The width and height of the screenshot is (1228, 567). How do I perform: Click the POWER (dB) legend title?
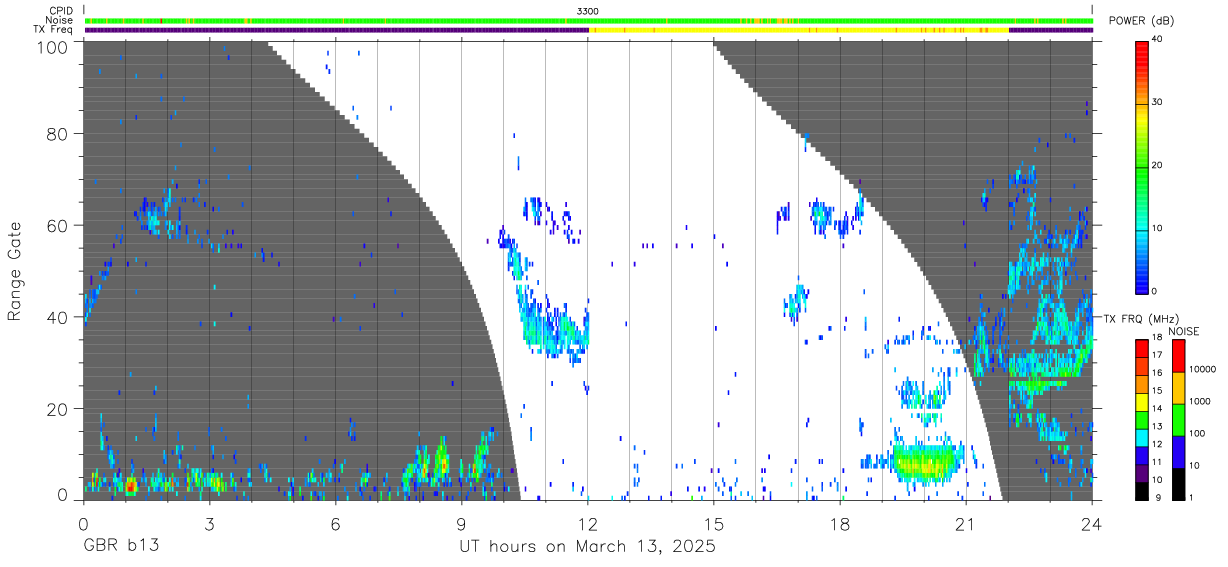[x=1144, y=21]
